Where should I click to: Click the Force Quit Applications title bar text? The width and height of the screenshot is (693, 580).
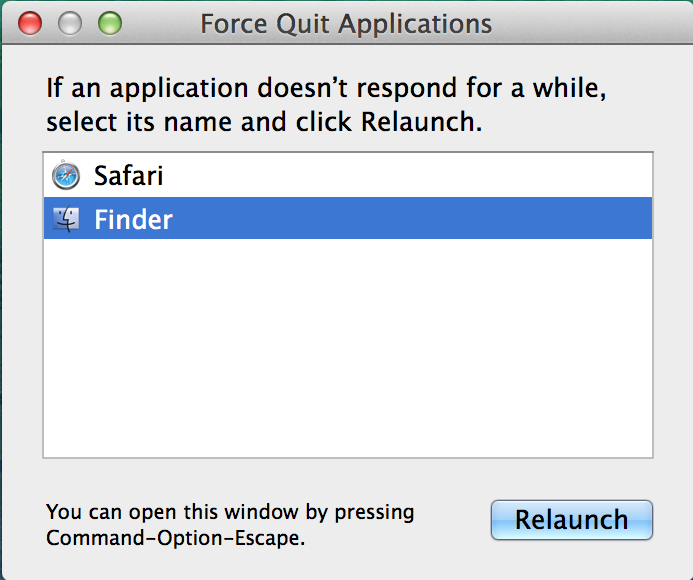click(x=346, y=24)
